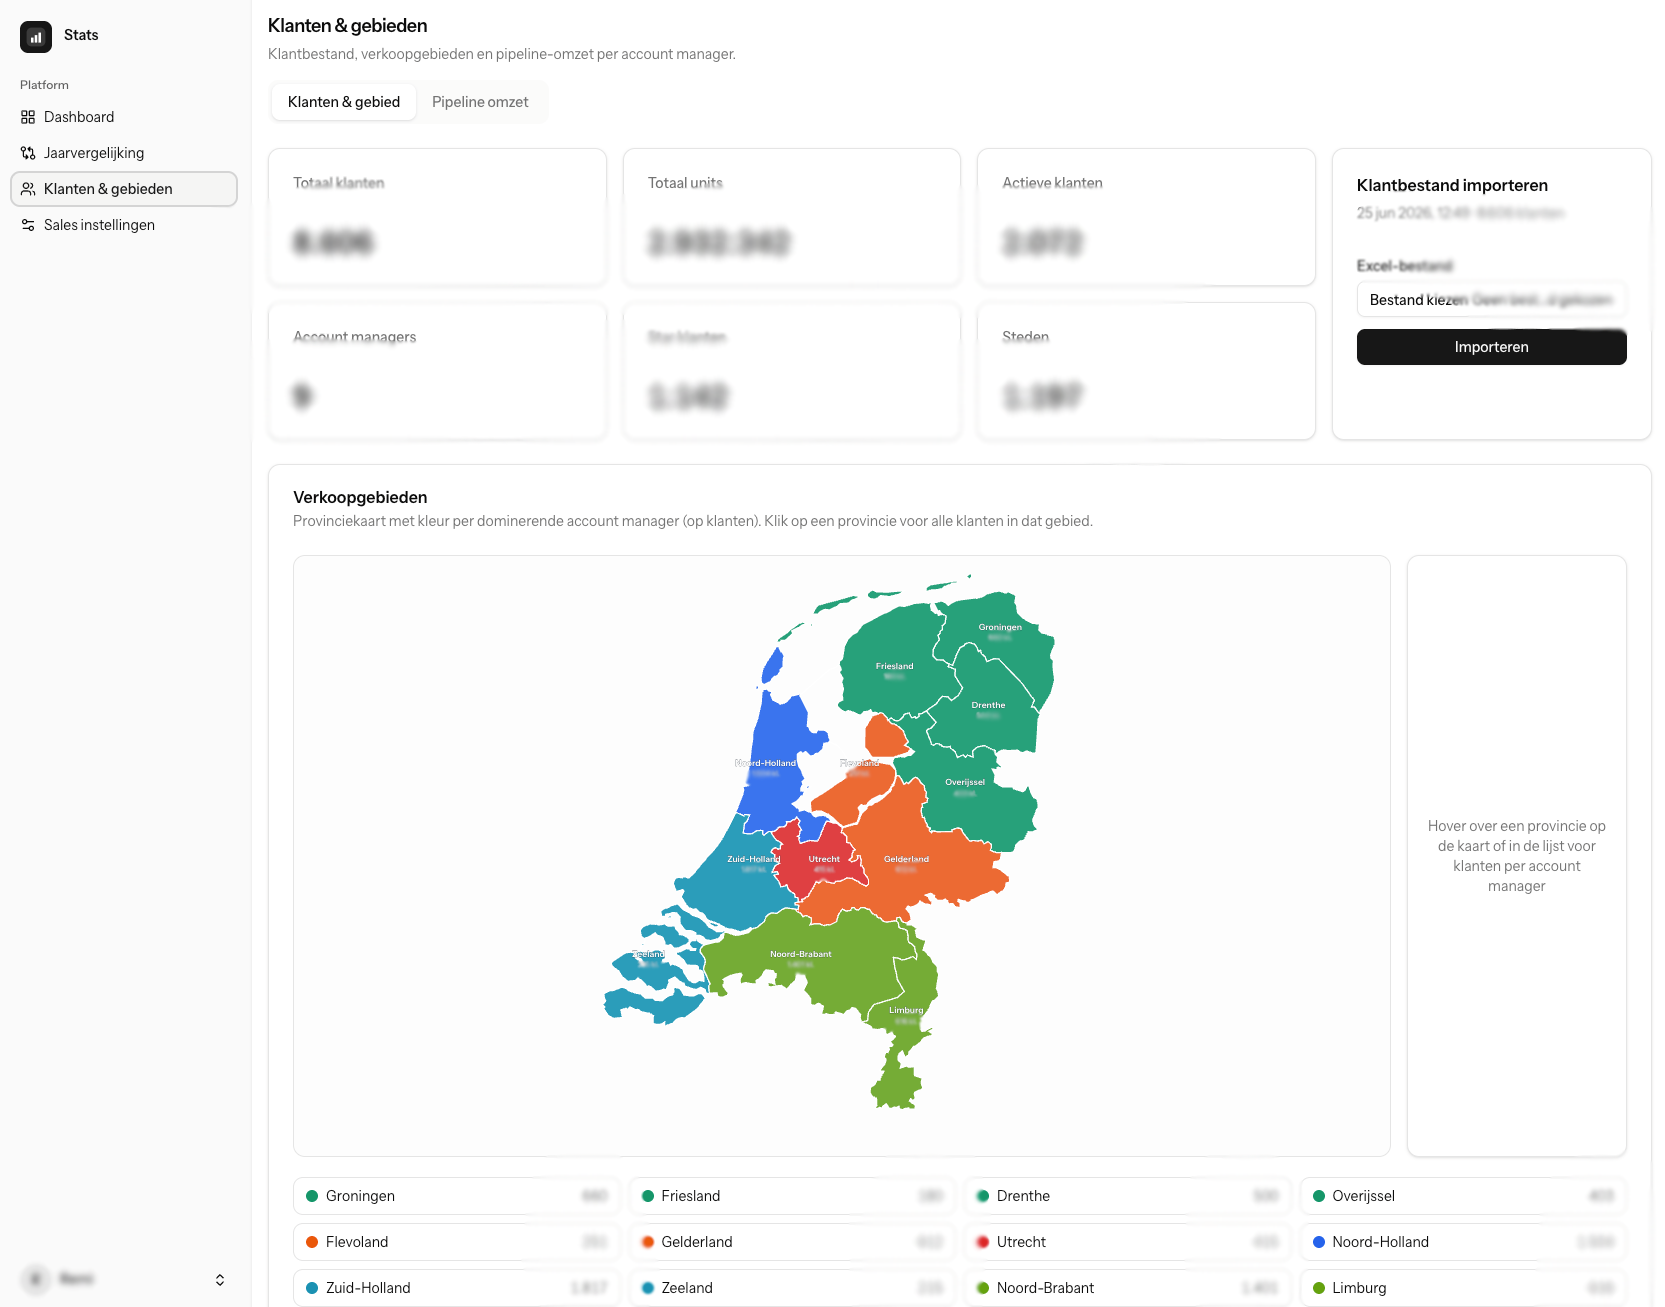Click the Flevoland legend row
Viewport: 1665px width, 1307px height.
tap(456, 1242)
